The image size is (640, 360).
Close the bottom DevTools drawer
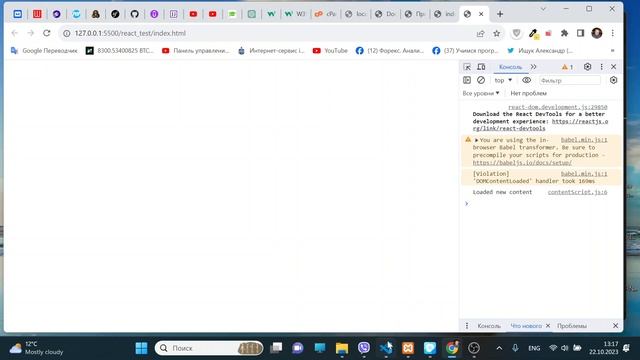coord(616,325)
